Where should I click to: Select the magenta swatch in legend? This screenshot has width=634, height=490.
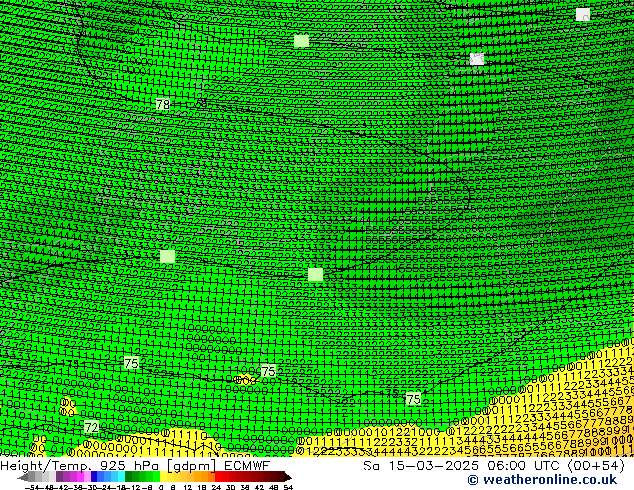pyautogui.click(x=80, y=477)
